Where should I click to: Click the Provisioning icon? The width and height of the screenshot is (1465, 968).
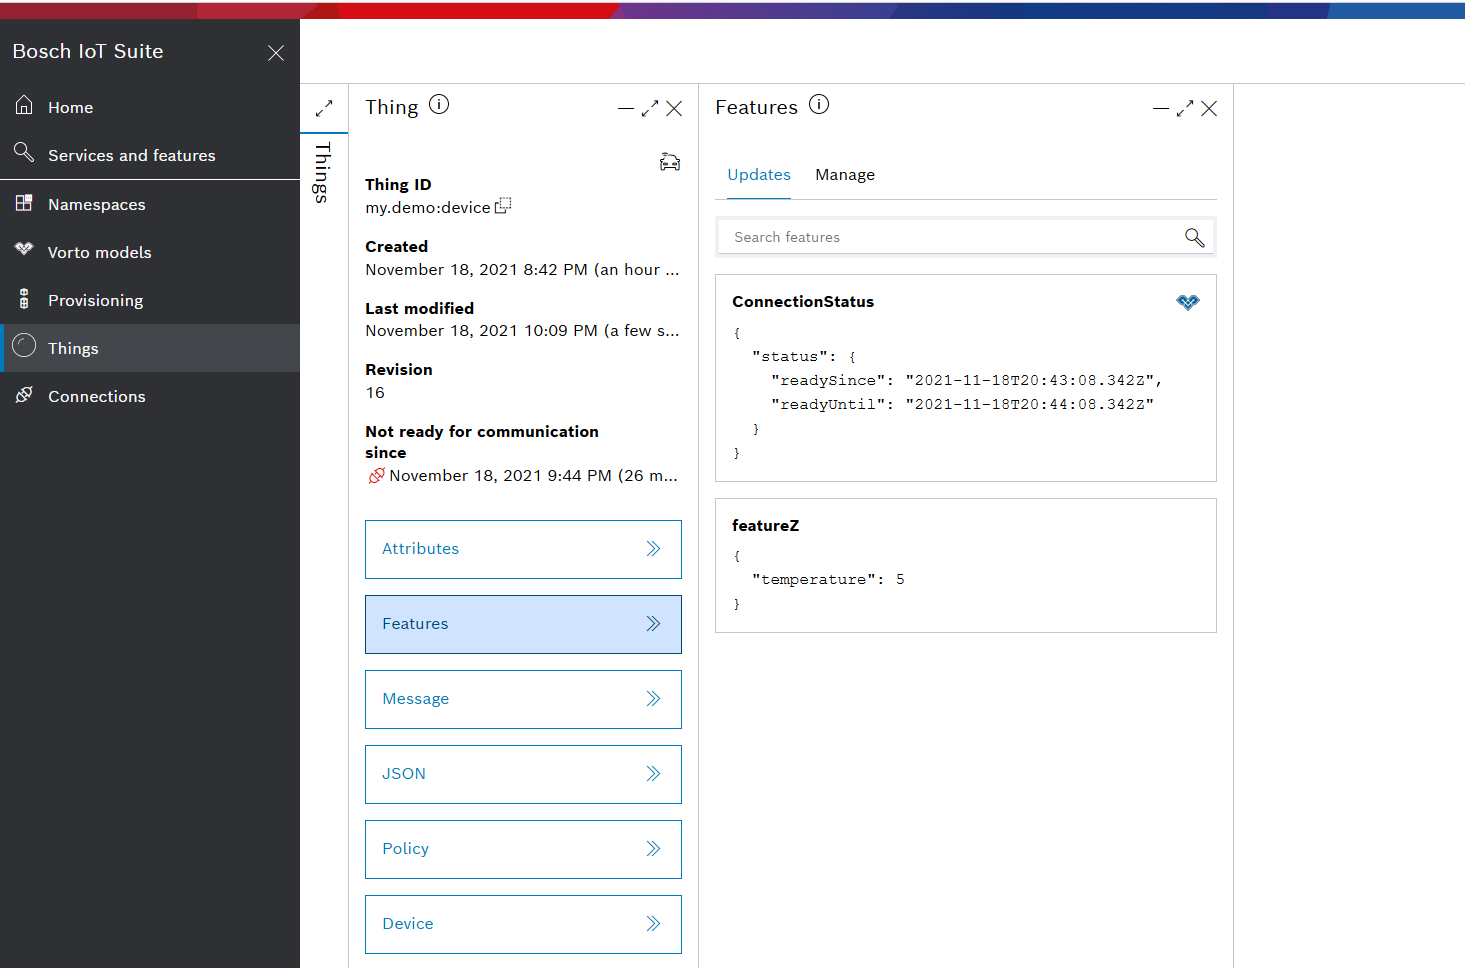click(x=24, y=298)
